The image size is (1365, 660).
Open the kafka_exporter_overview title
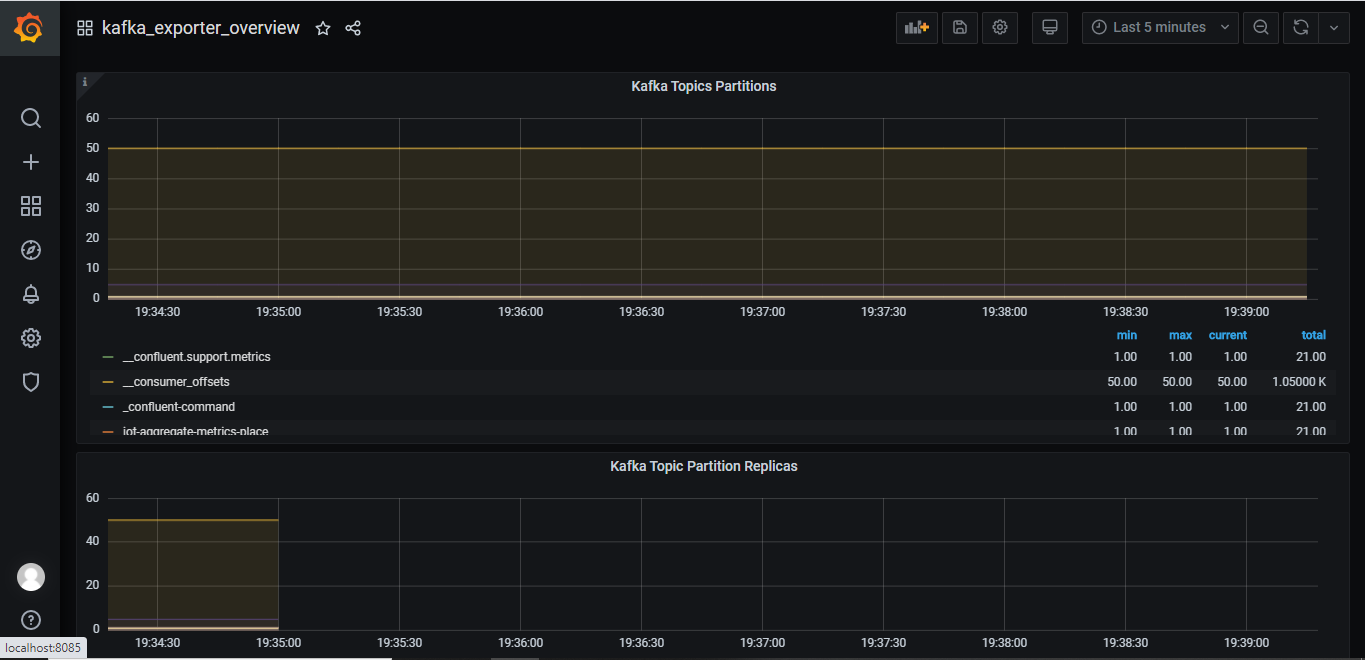pos(201,28)
